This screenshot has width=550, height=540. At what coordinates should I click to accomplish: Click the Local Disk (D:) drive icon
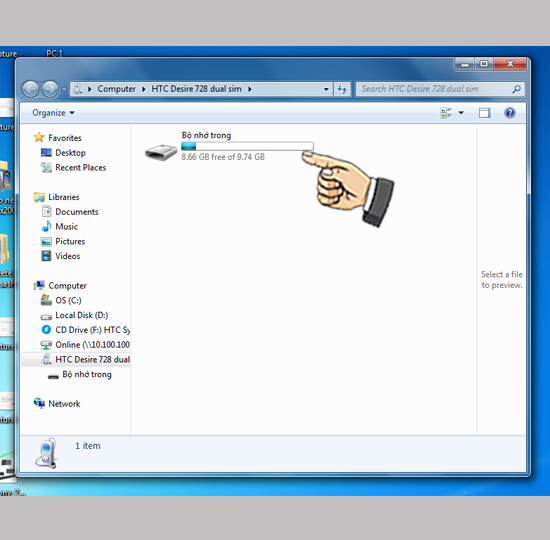click(46, 317)
